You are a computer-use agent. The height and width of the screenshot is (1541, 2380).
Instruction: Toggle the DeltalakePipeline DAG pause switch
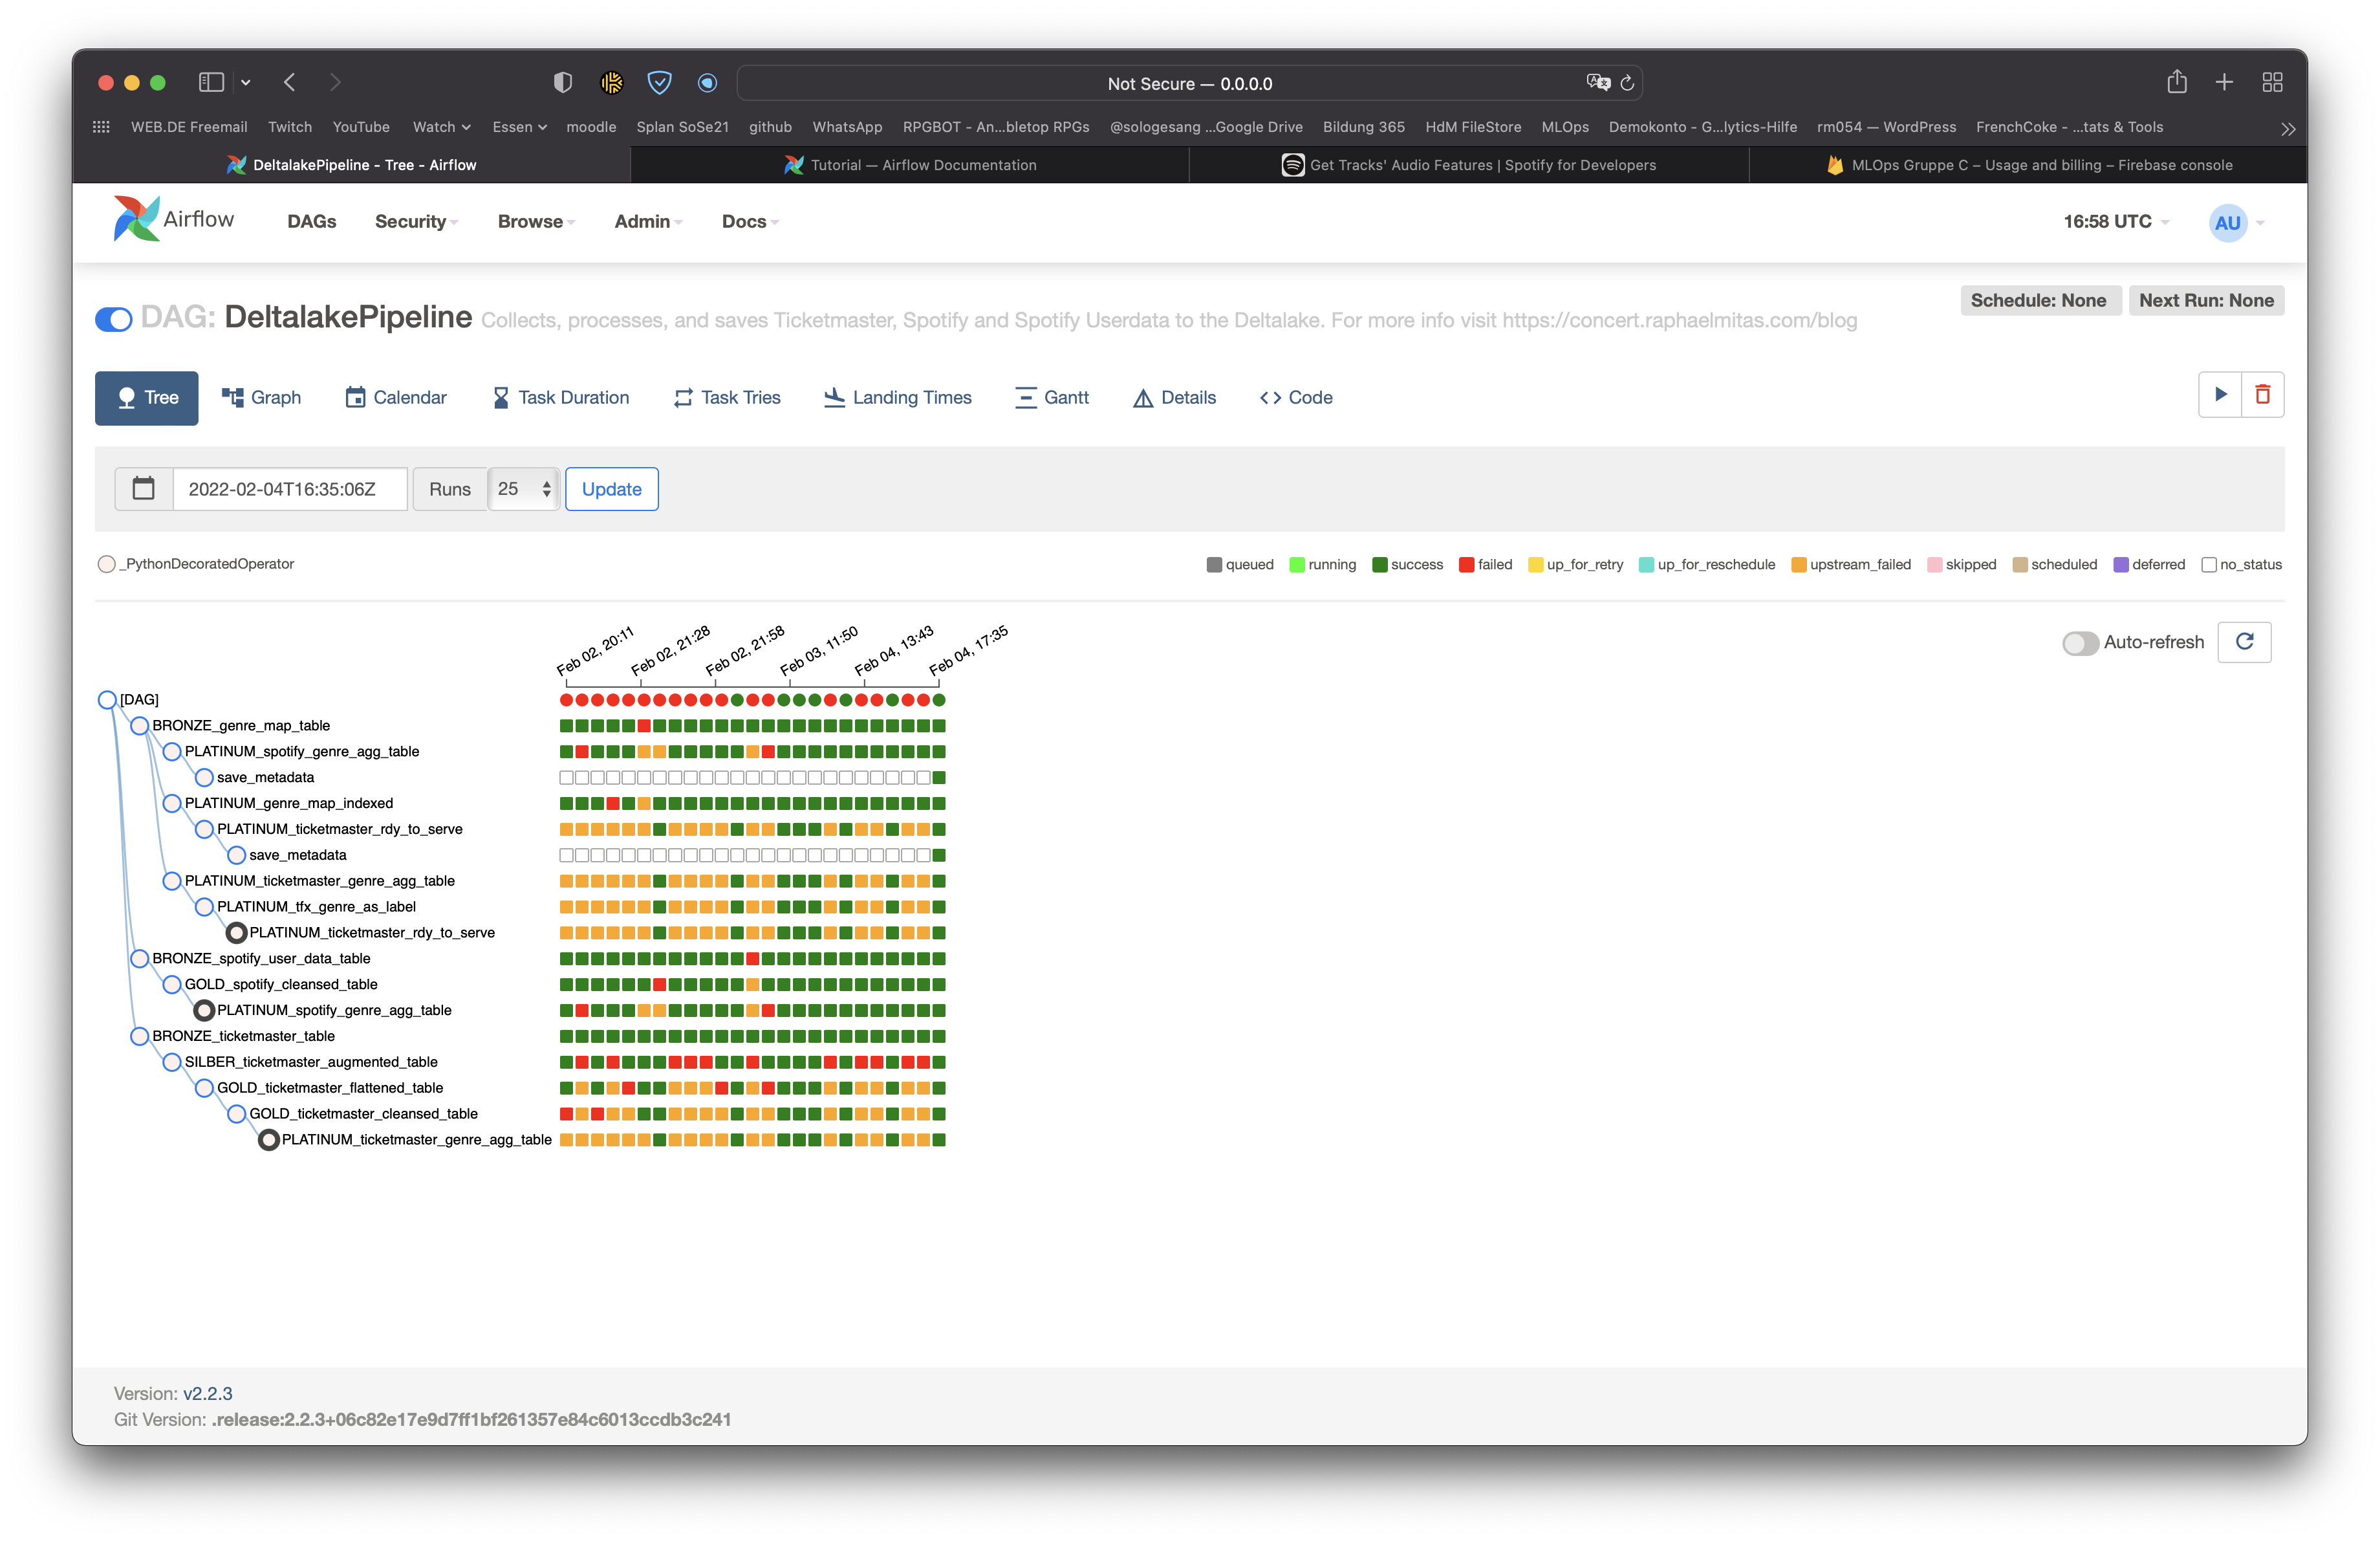pos(114,320)
